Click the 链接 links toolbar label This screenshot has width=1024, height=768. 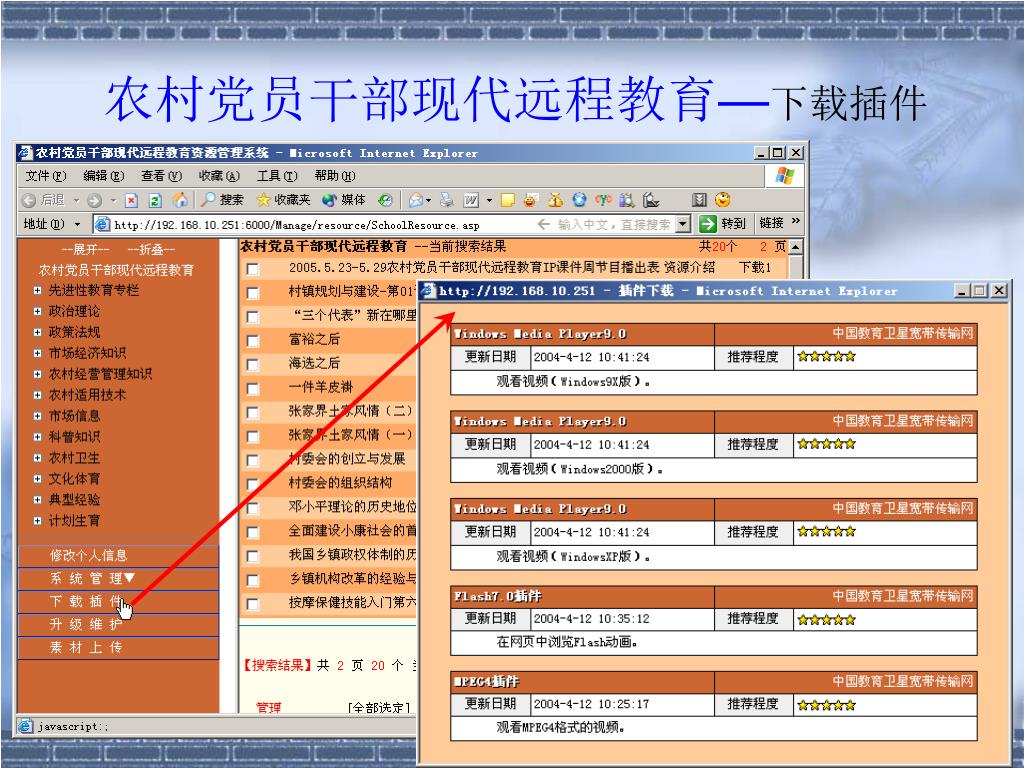pos(771,223)
